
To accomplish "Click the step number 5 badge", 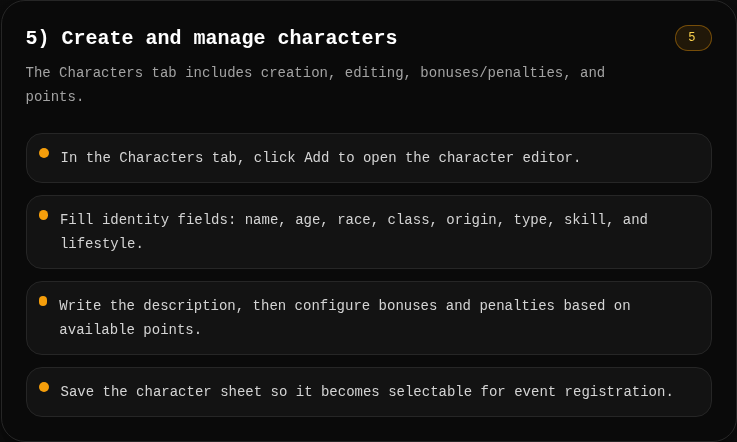I will 693,38.
